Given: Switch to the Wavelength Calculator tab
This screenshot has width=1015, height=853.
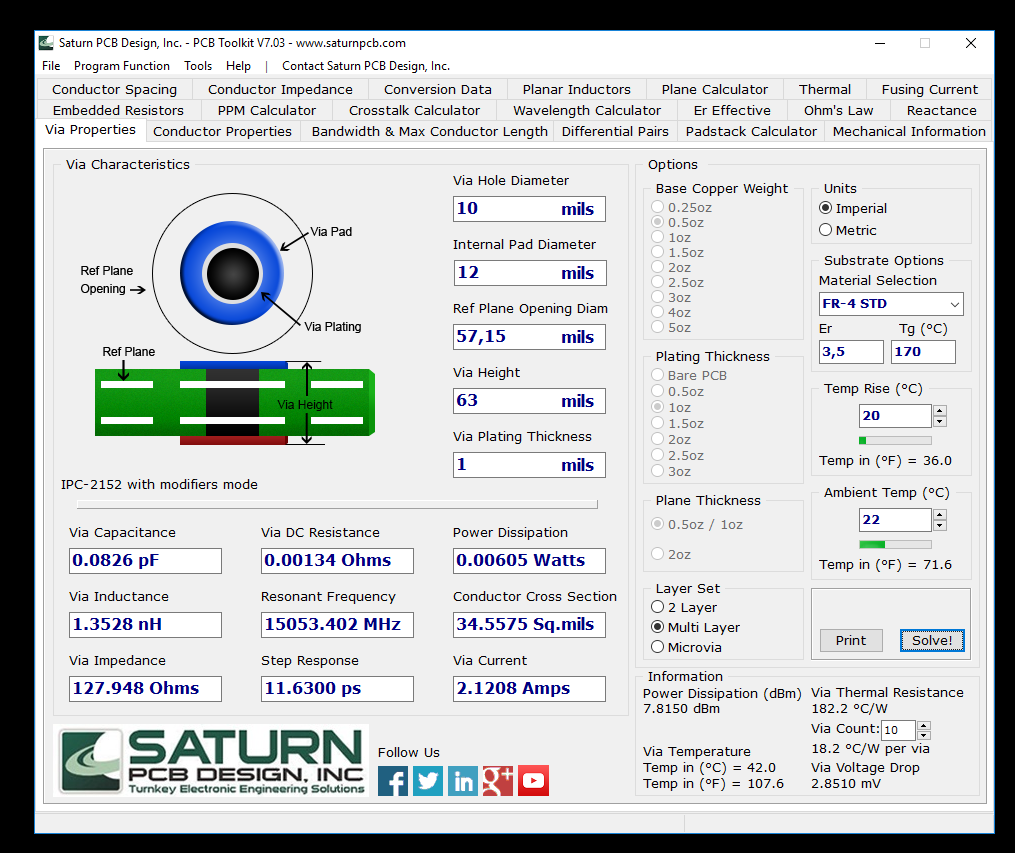Looking at the screenshot, I should coord(586,110).
